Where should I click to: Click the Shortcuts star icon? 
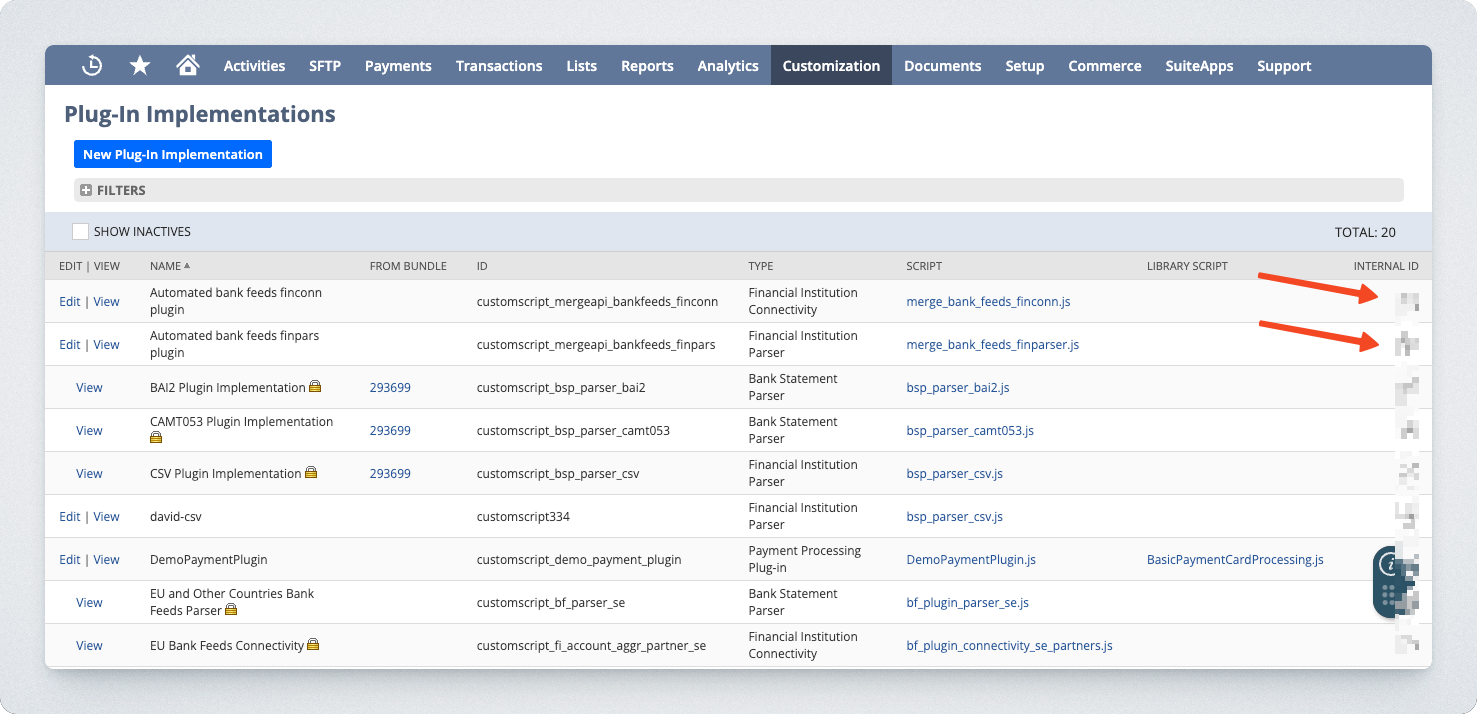pyautogui.click(x=140, y=66)
